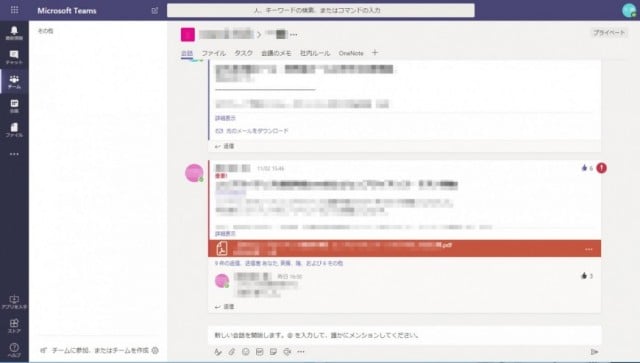Open the Format text icon in composer
Image resolution: width=640 pixels, height=363 pixels.
click(218, 352)
